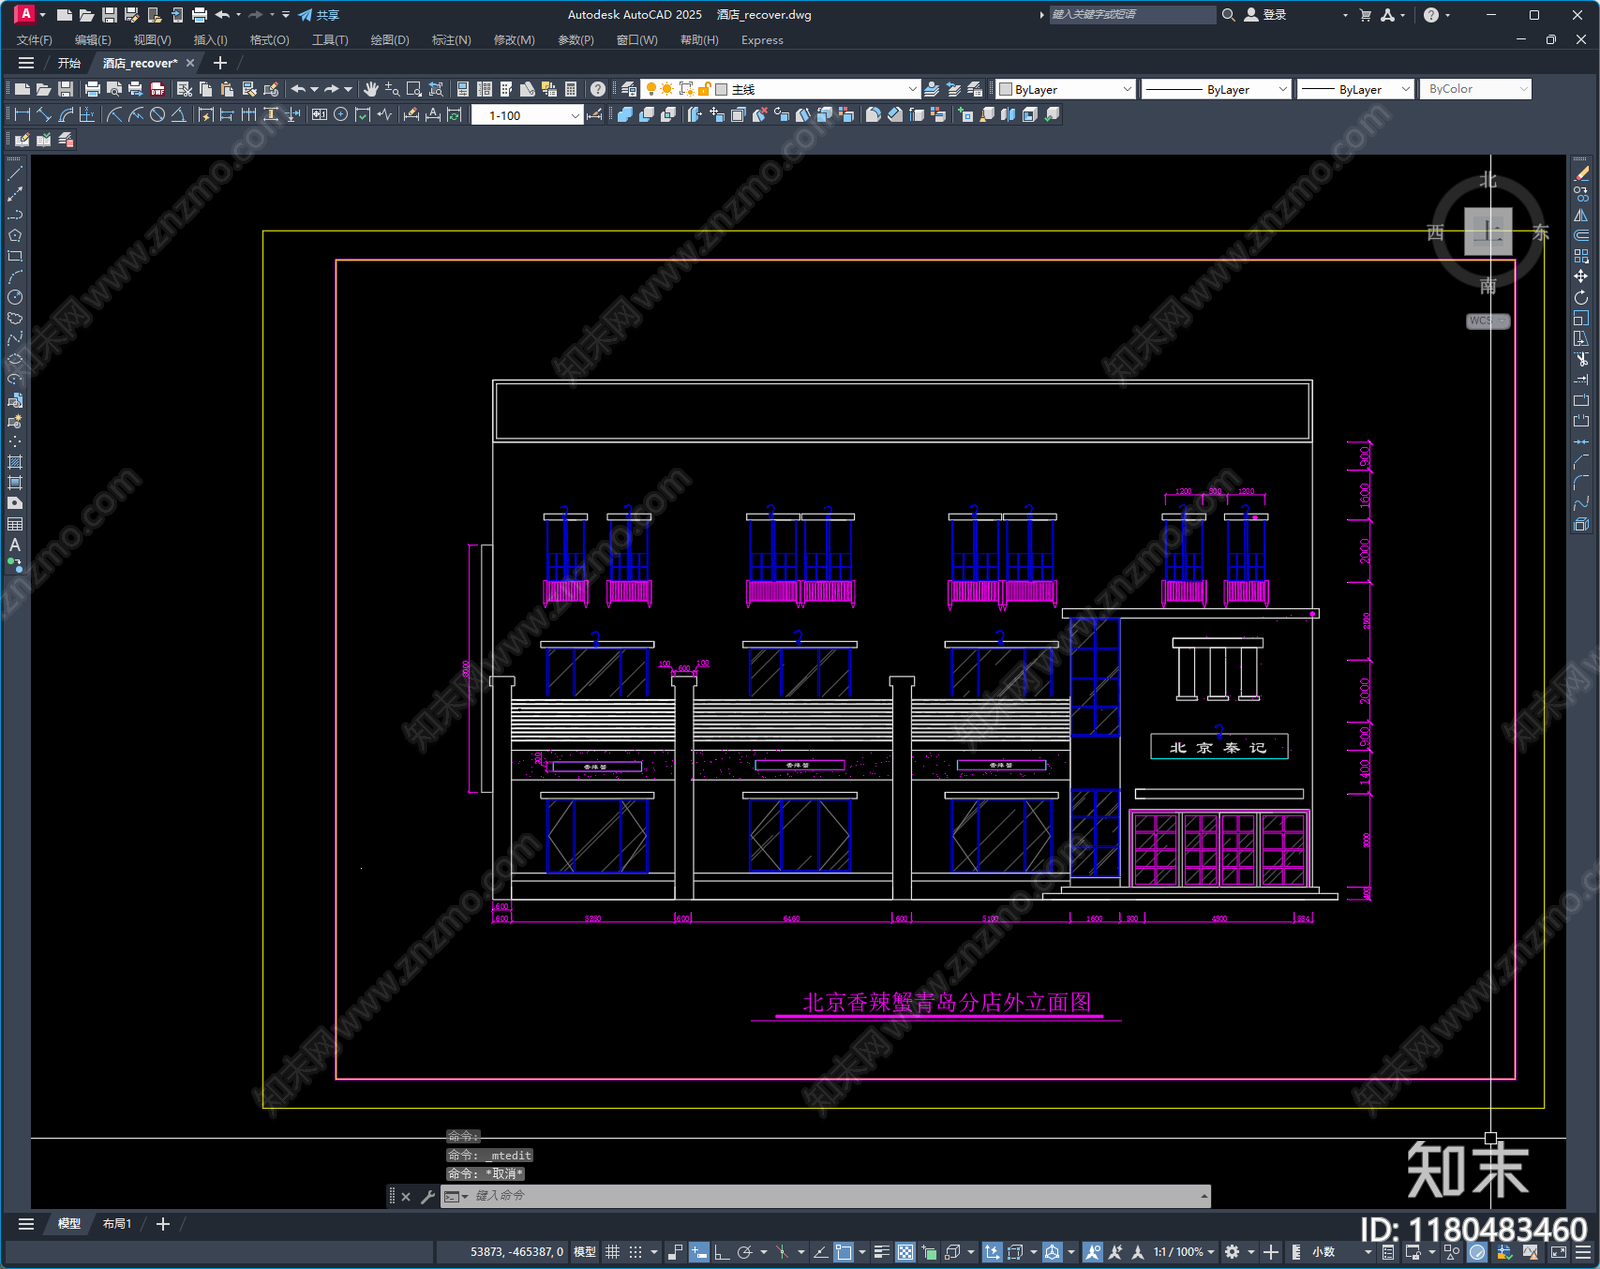Select the Diameter dimension tool
The height and width of the screenshot is (1269, 1600).
click(x=157, y=115)
